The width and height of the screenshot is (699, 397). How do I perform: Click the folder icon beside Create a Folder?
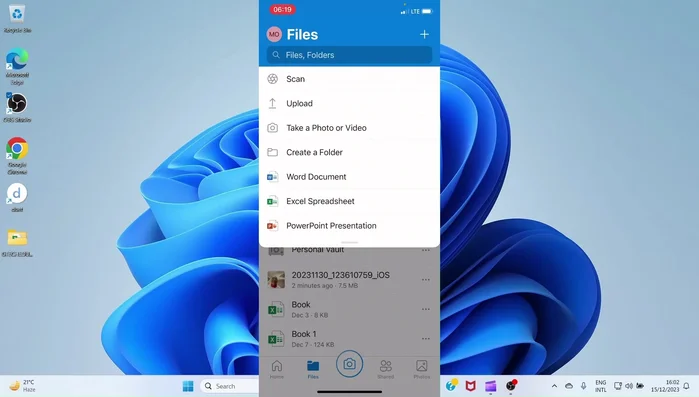272,152
